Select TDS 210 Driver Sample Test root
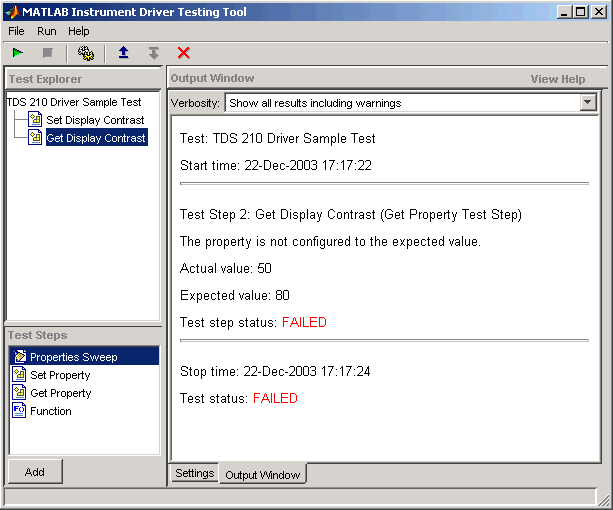The width and height of the screenshot is (613, 510). pos(74,102)
